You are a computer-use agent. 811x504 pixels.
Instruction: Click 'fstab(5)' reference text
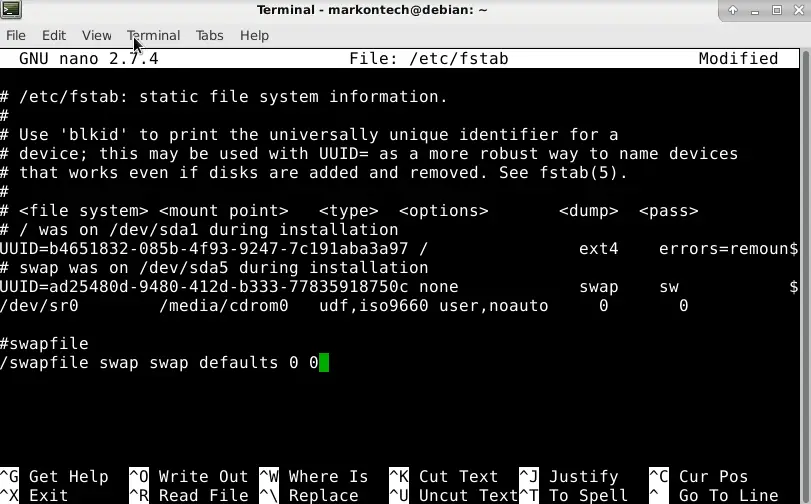pyautogui.click(x=578, y=173)
